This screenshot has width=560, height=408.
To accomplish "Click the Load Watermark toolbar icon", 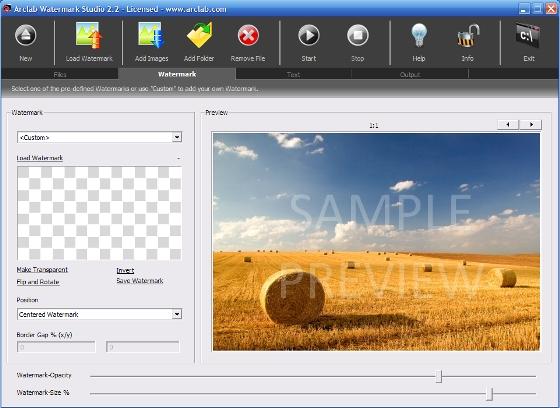I will pos(89,35).
